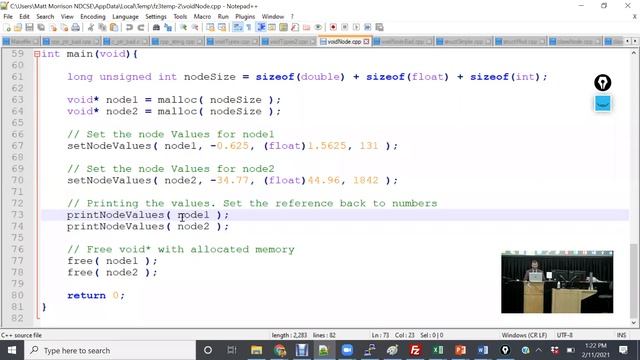Click the Paste toolbar icon
This screenshot has width=640, height=360.
pyautogui.click(x=114, y=27)
